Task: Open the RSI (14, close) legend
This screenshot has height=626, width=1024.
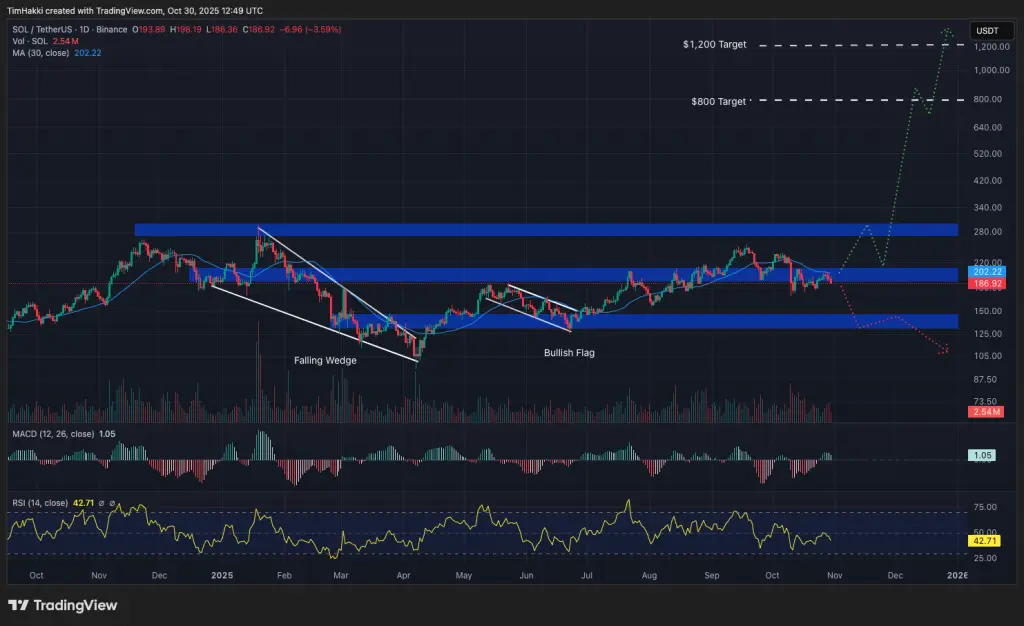Action: click(x=40, y=503)
